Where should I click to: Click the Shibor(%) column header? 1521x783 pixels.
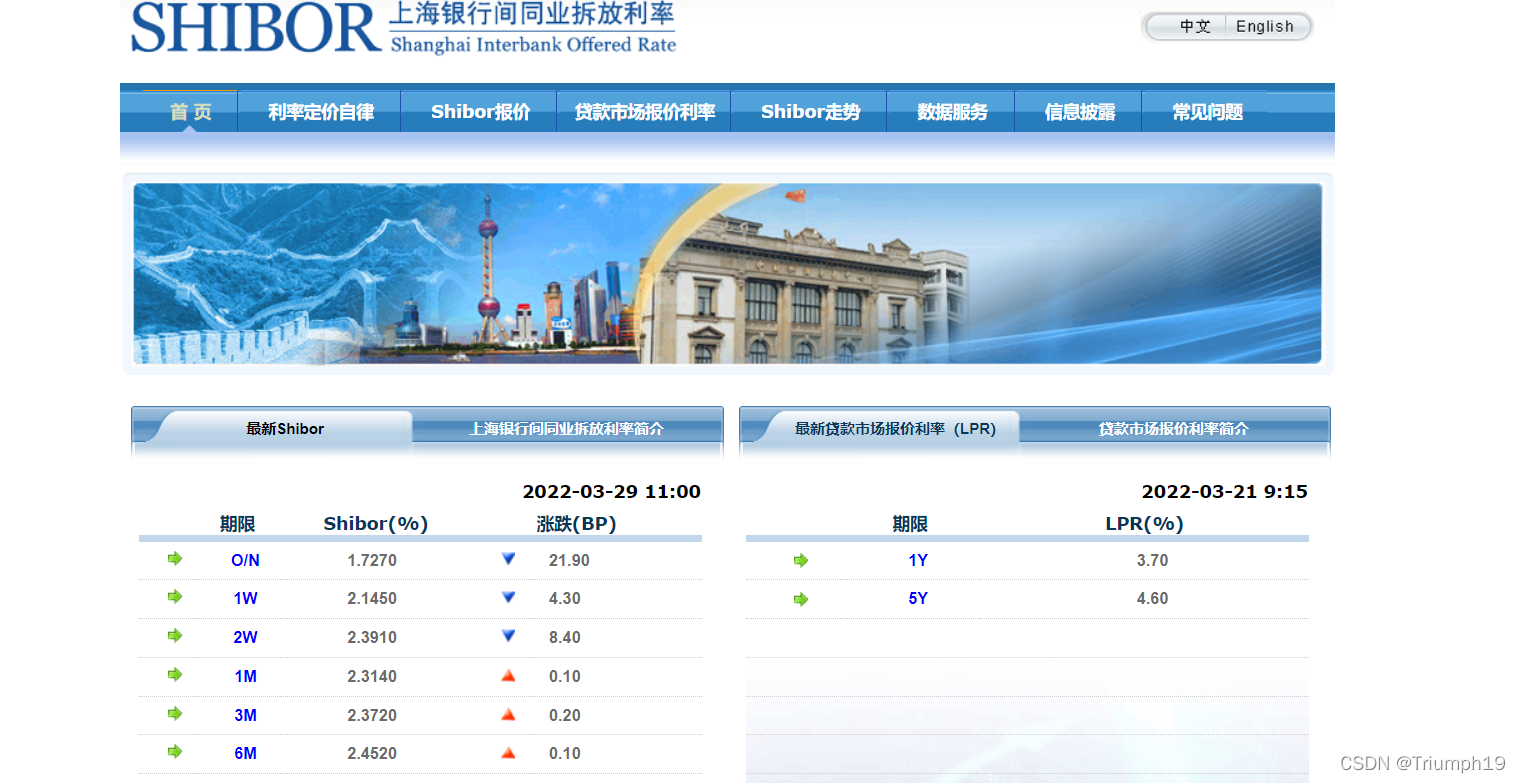(x=376, y=524)
